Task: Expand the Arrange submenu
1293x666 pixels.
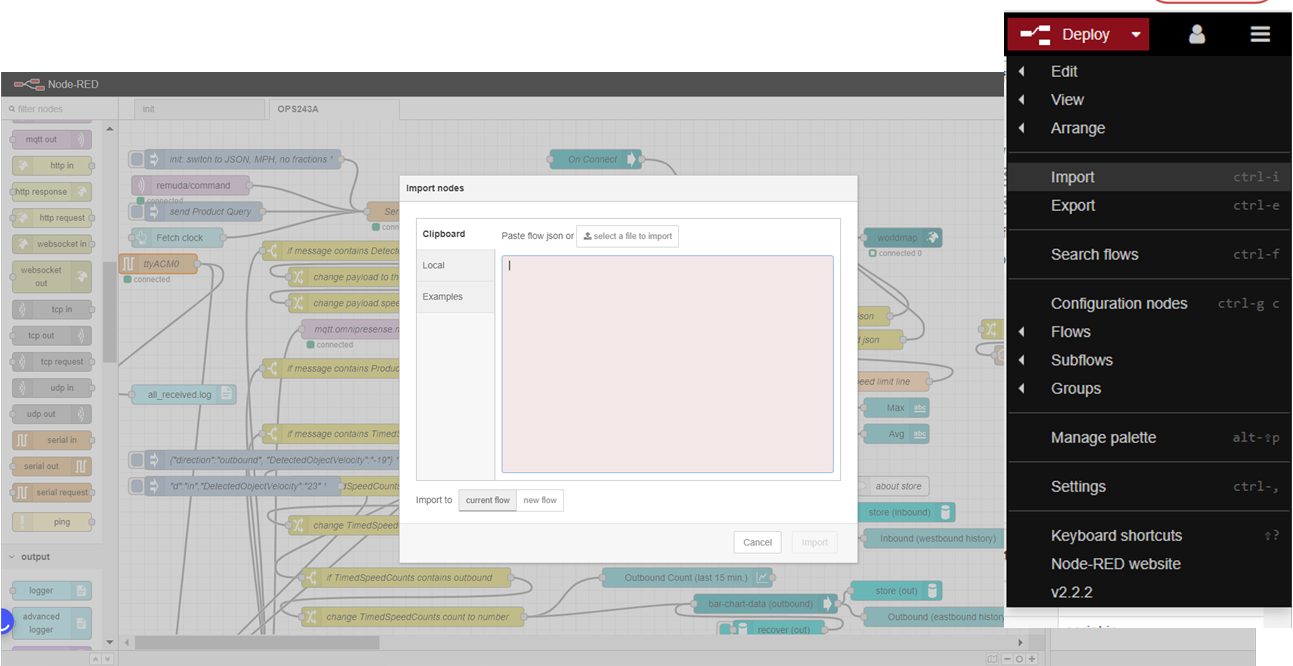Action: [1148, 128]
